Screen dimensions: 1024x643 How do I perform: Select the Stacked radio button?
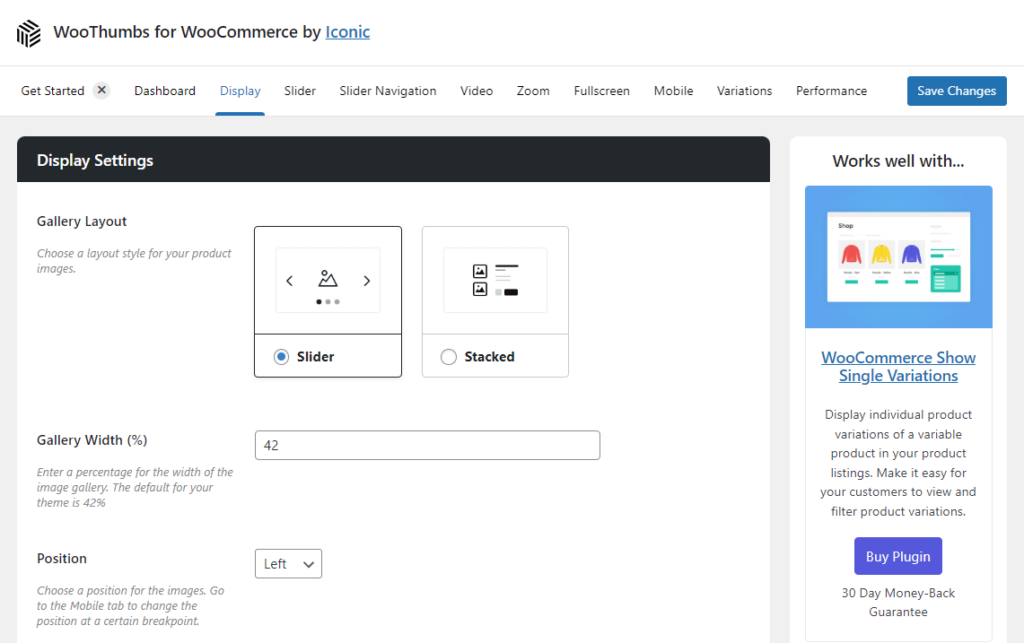coord(448,357)
